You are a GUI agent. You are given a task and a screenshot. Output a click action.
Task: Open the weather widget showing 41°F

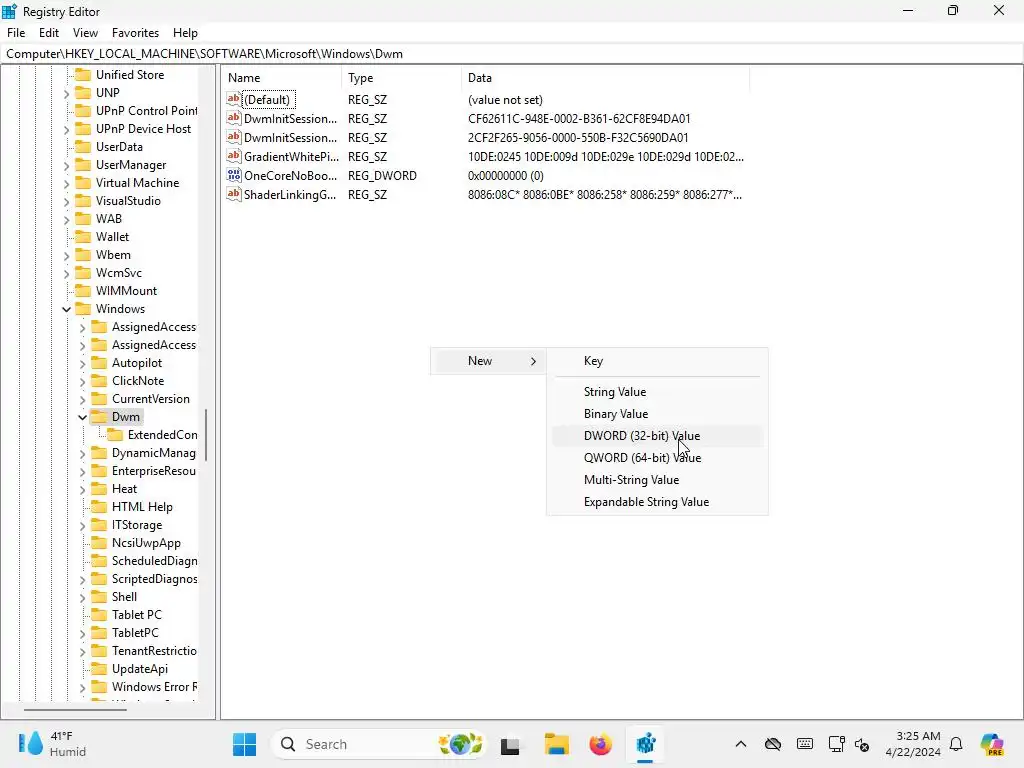53,744
